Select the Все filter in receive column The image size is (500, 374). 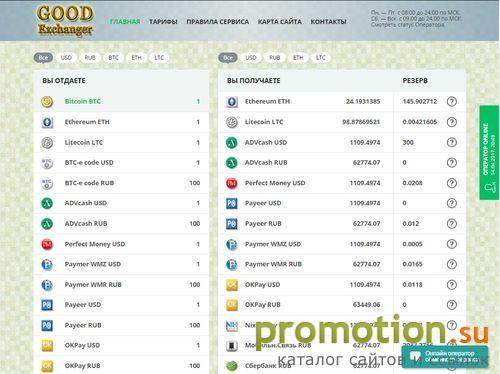228,58
